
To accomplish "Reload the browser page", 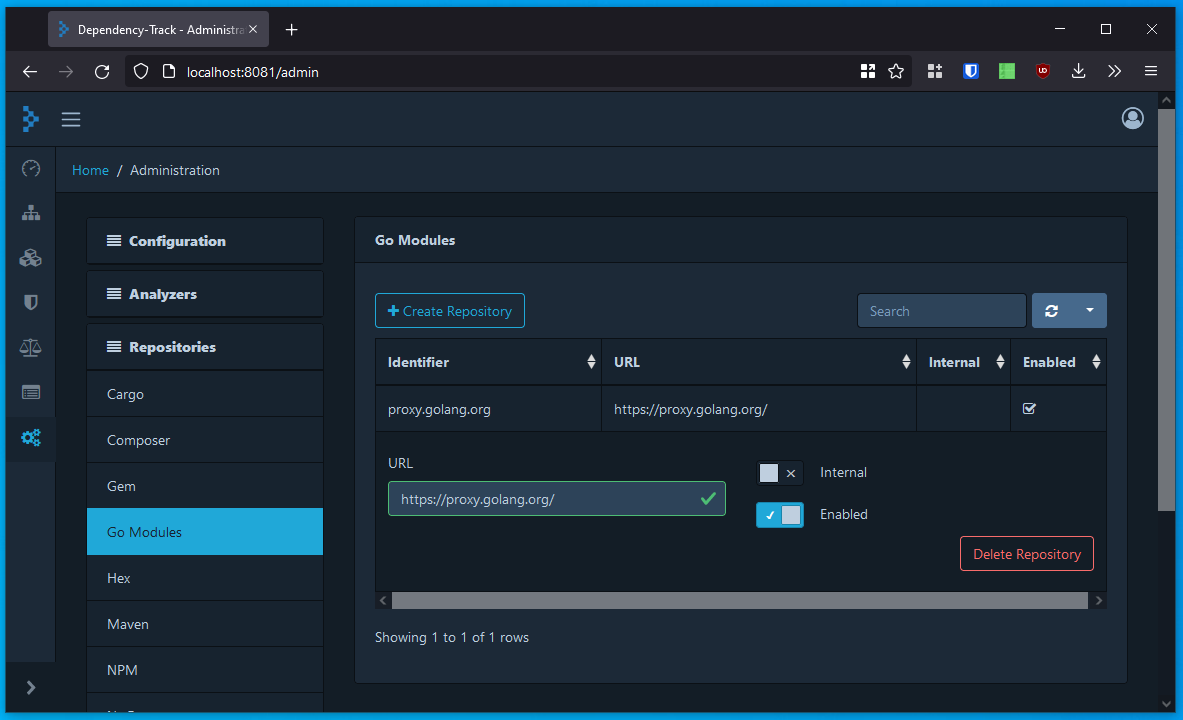I will (102, 72).
